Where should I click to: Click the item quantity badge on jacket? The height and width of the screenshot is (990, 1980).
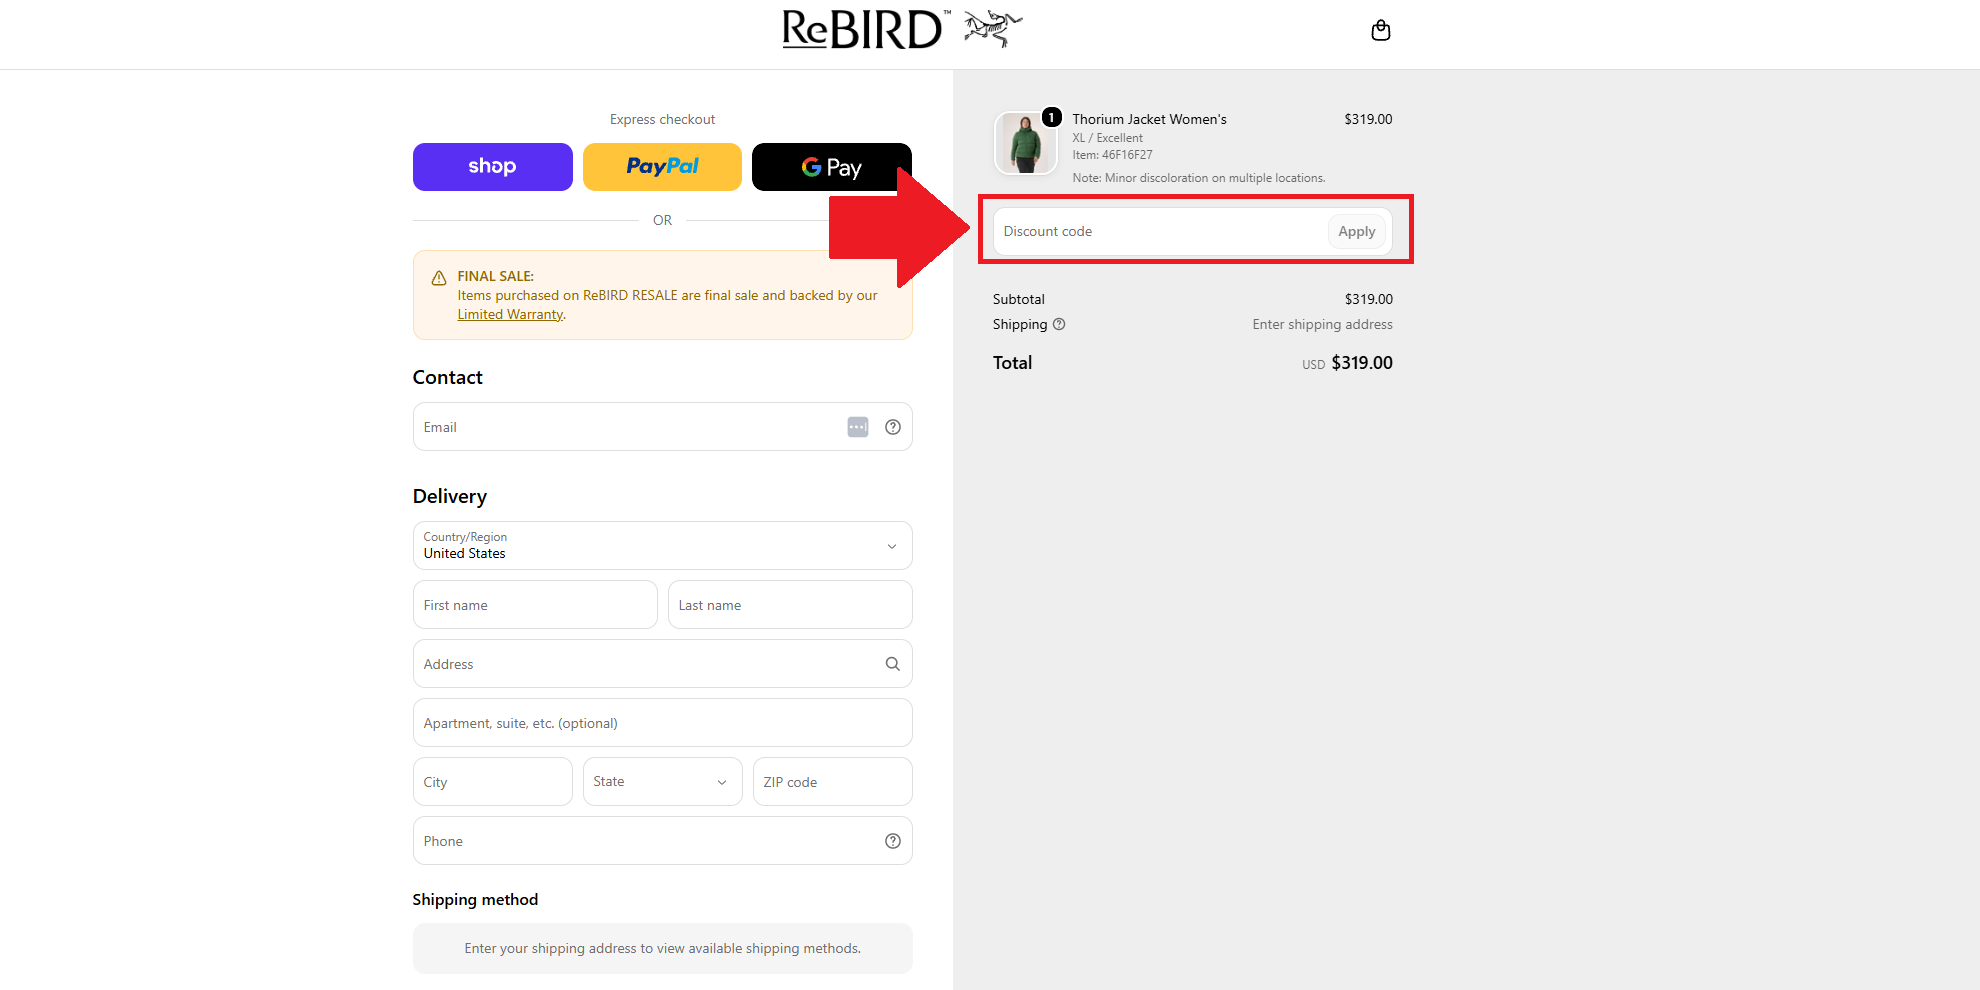click(1052, 117)
